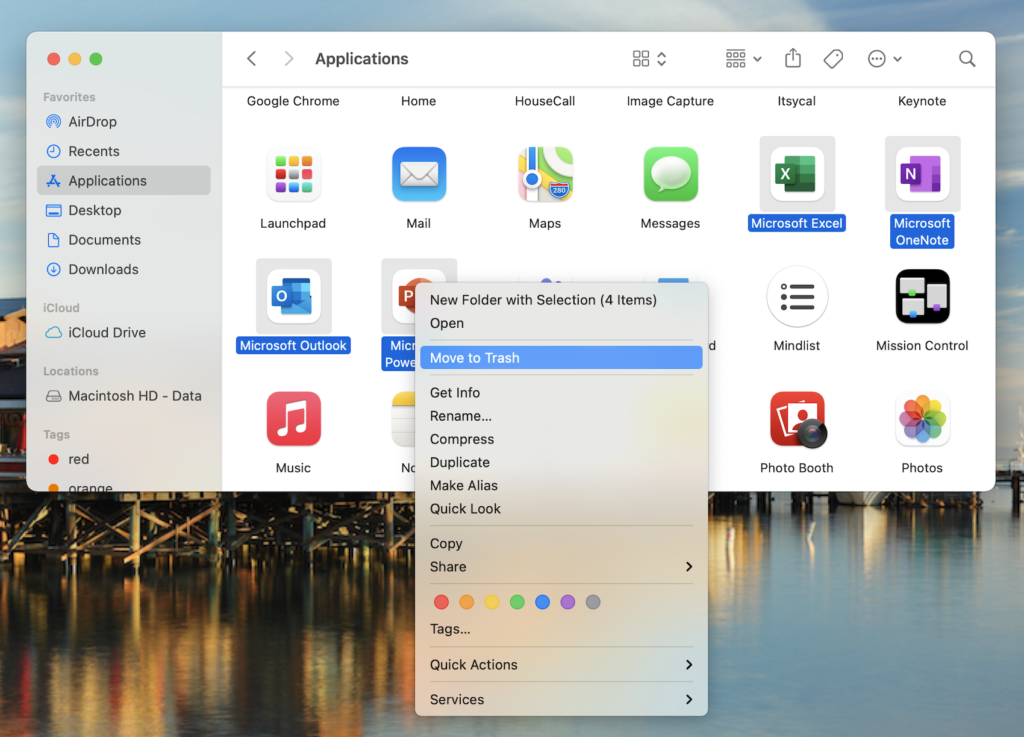
Task: Click the Photo Booth app icon
Action: point(797,419)
